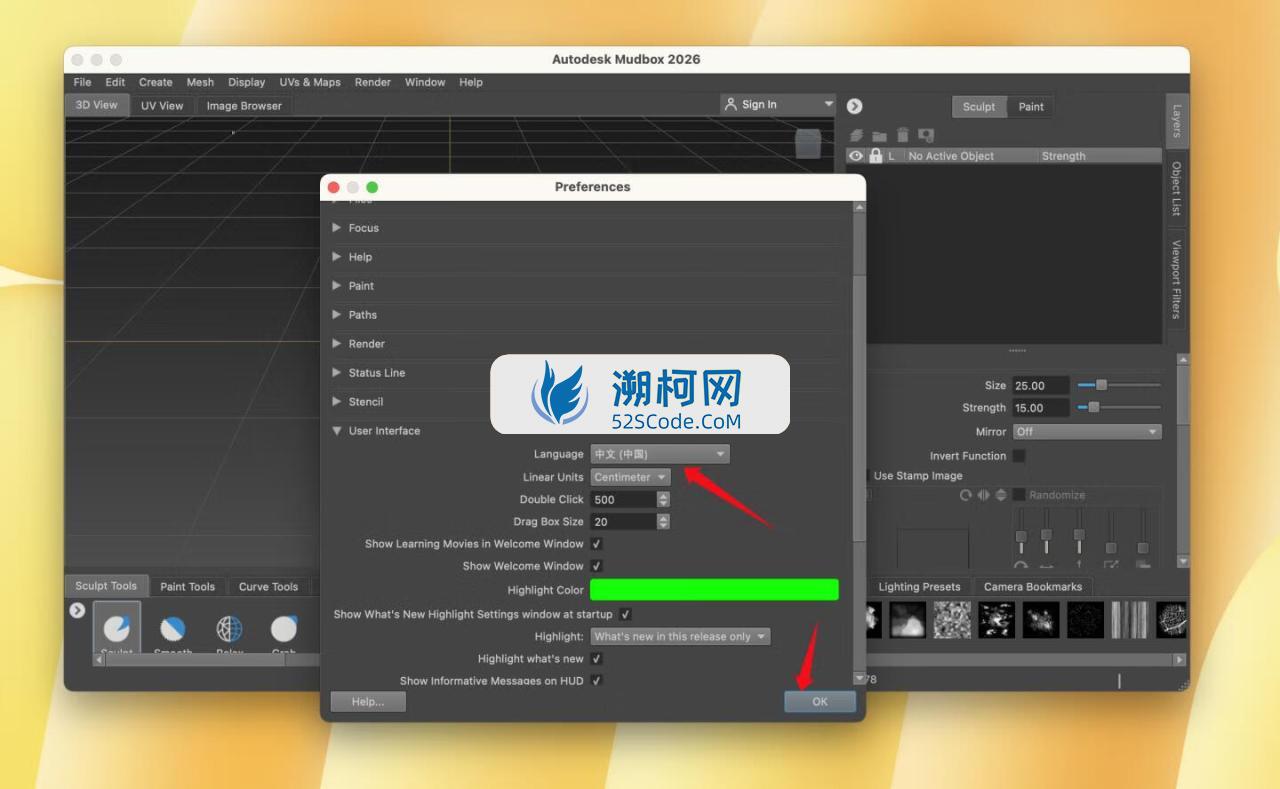Click the view cube in the 3D viewport

[x=808, y=143]
